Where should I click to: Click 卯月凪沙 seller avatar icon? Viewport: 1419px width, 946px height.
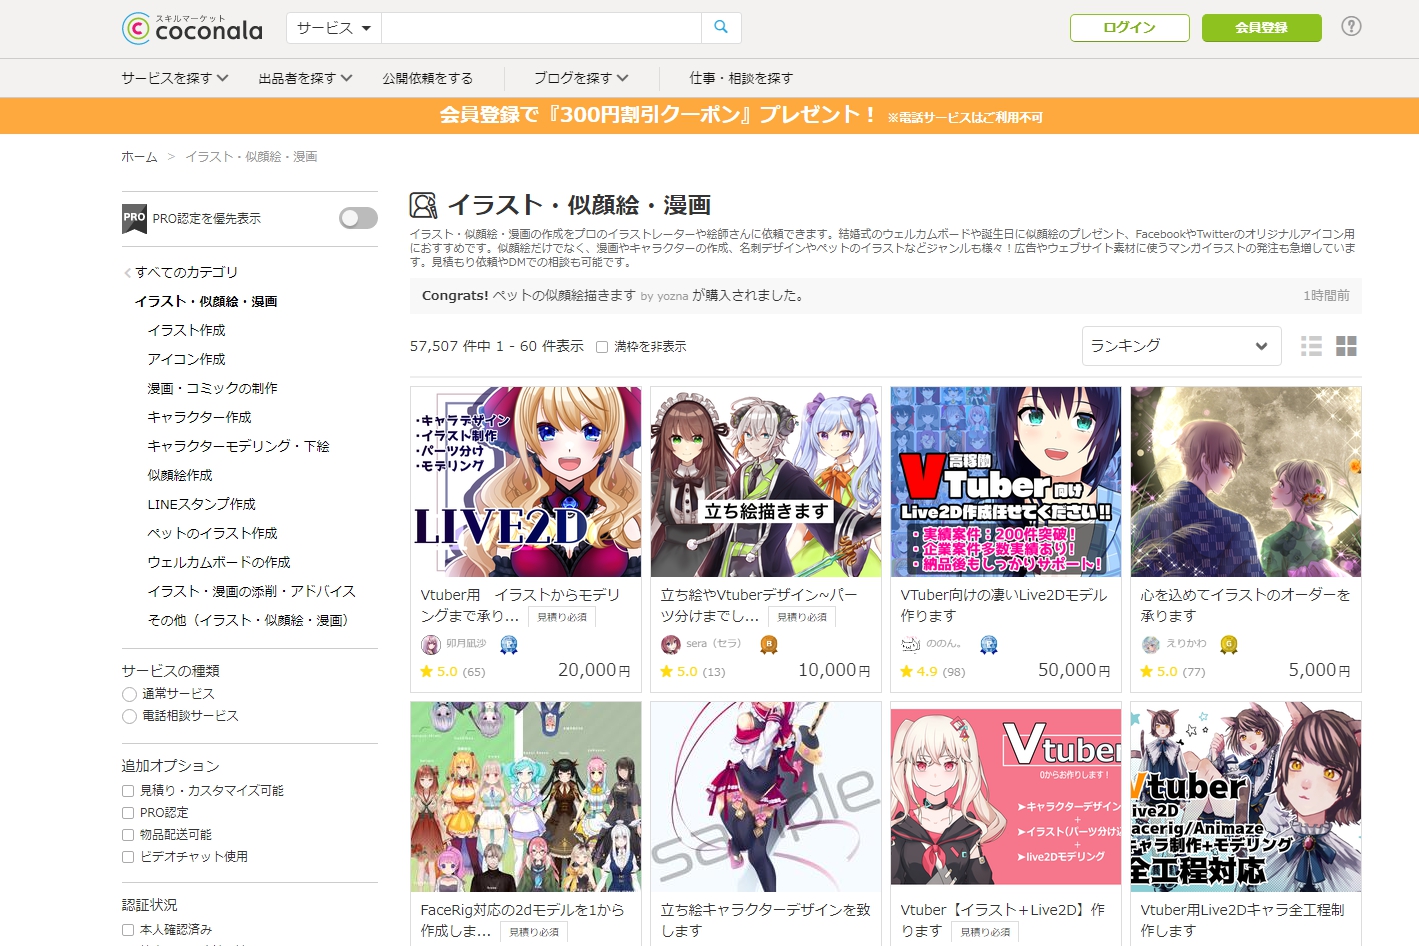(431, 644)
